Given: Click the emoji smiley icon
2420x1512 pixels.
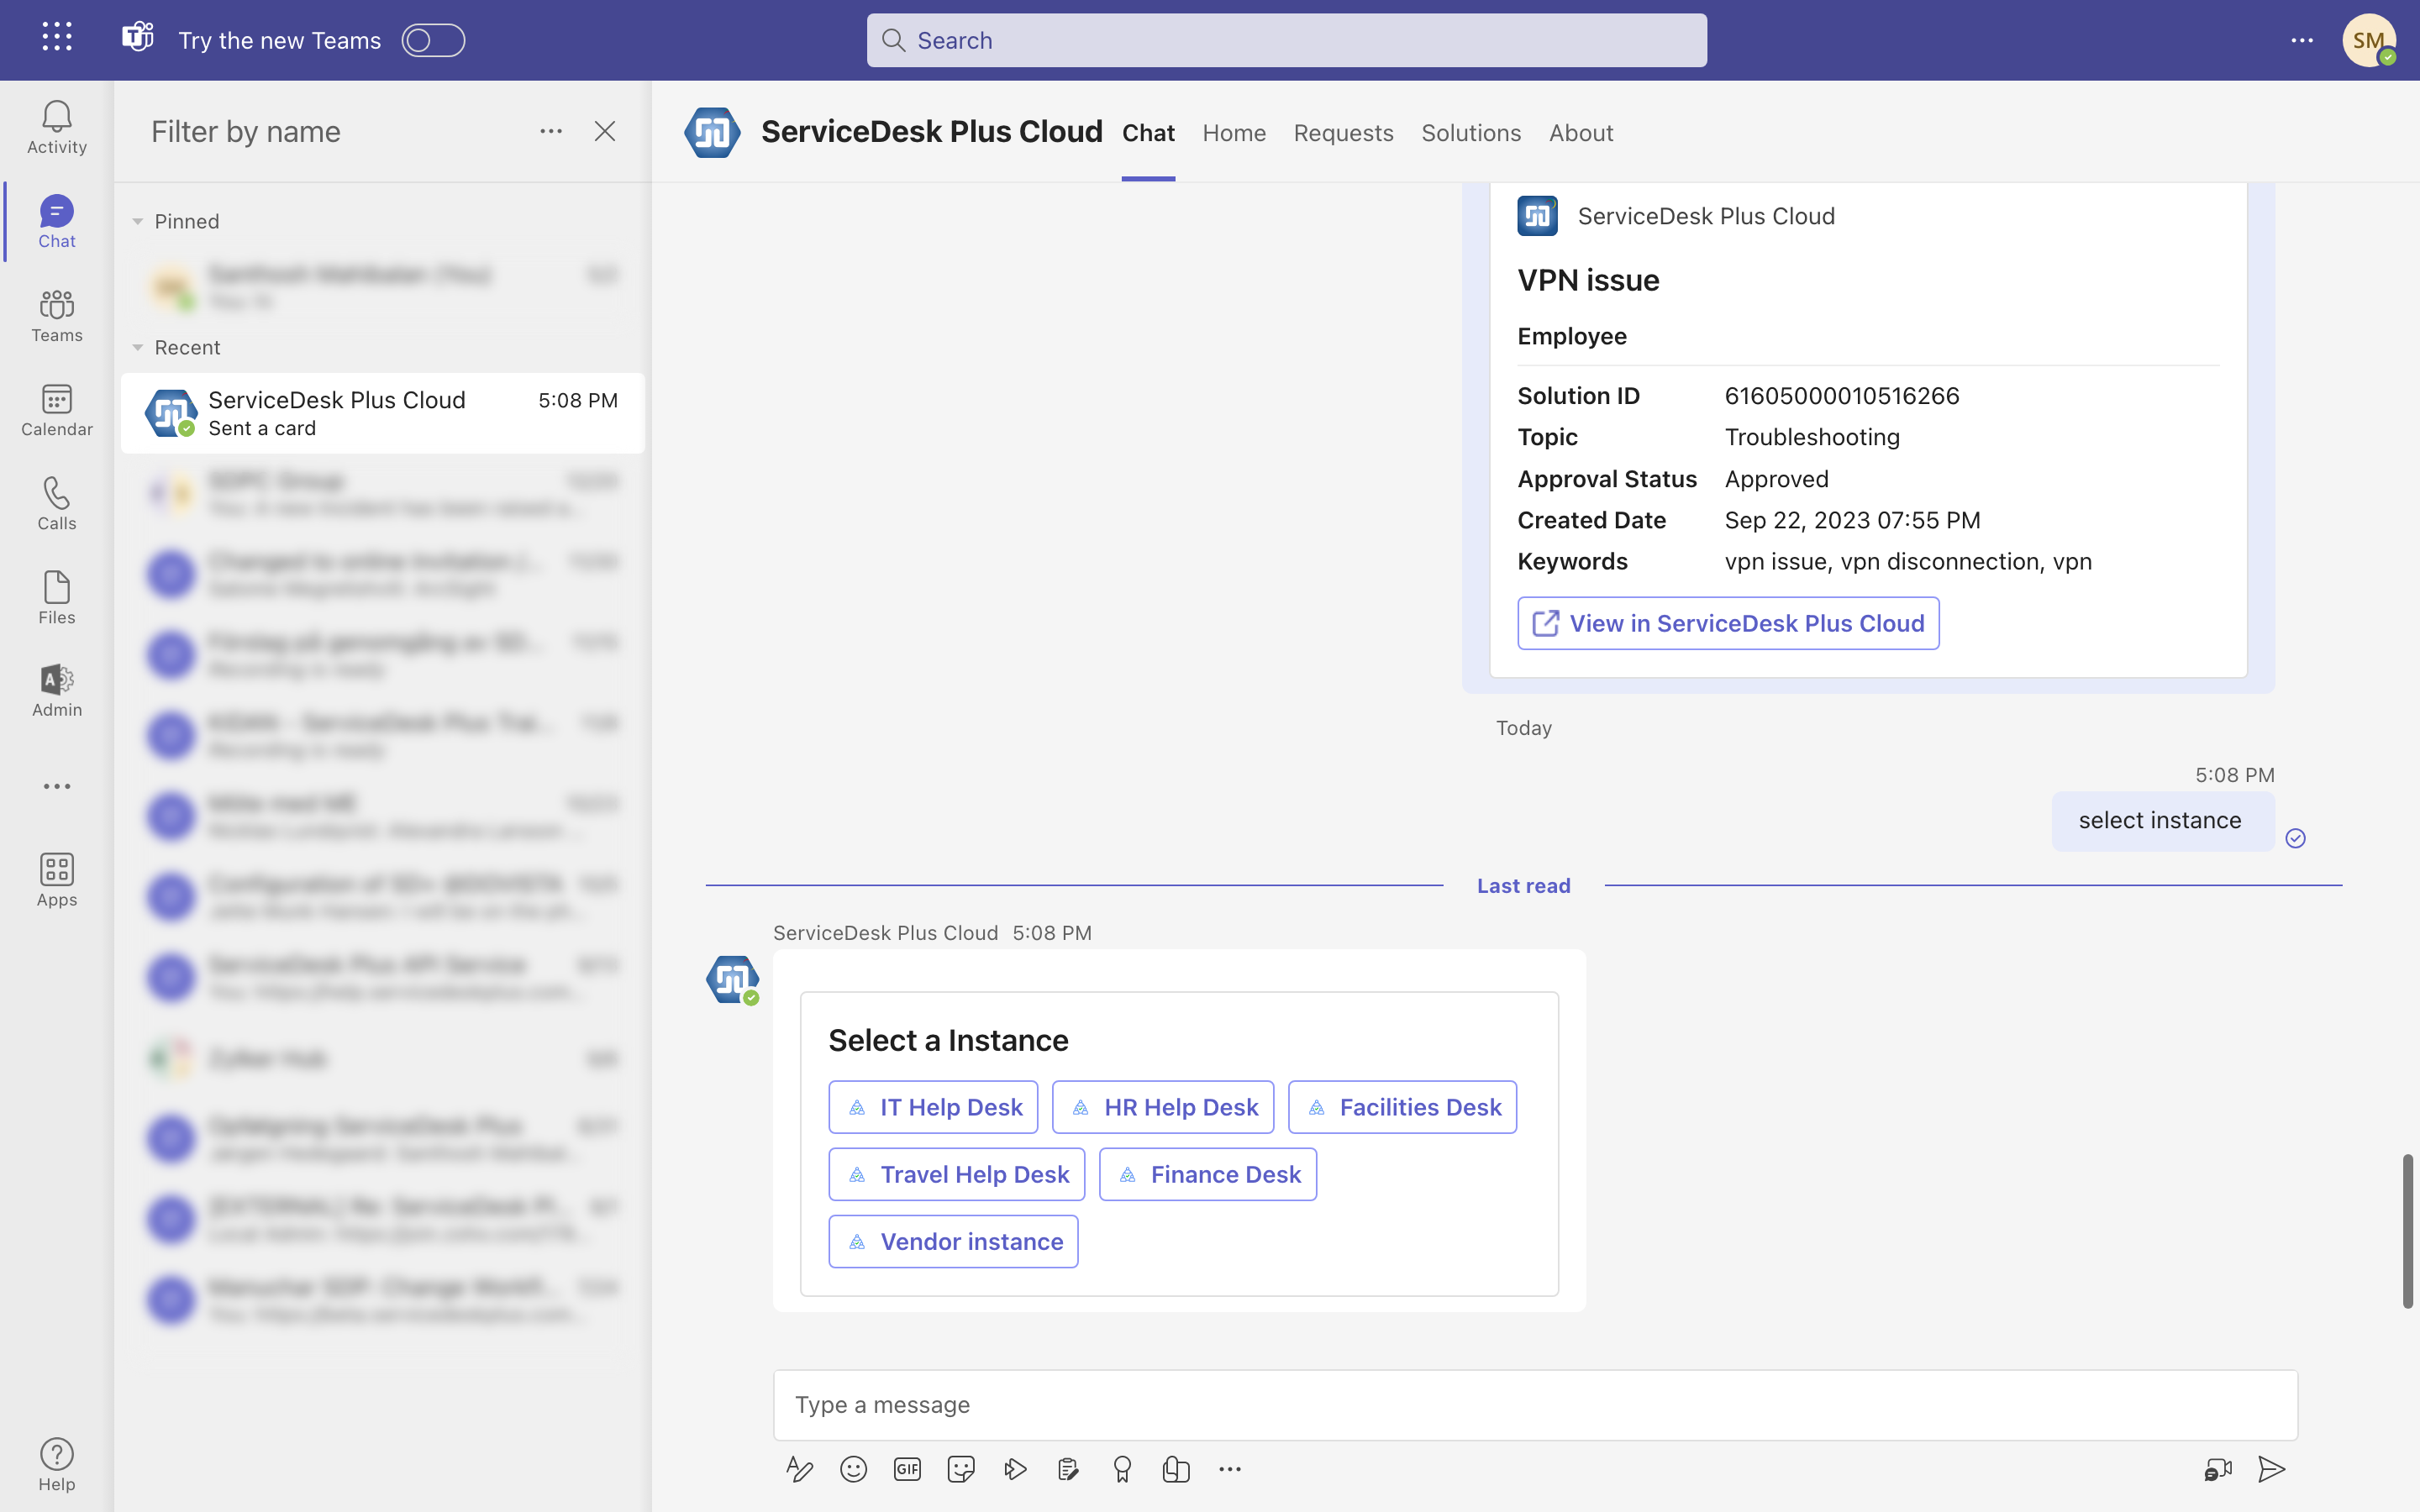Looking at the screenshot, I should point(853,1469).
